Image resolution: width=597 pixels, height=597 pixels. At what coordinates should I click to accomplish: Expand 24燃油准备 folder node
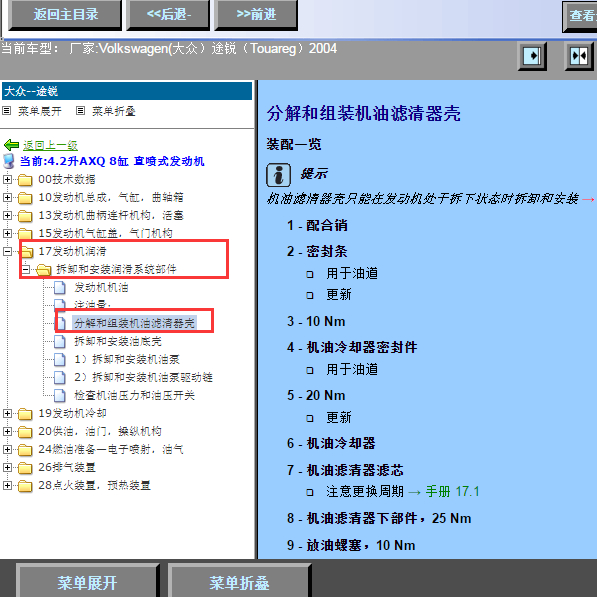7,449
